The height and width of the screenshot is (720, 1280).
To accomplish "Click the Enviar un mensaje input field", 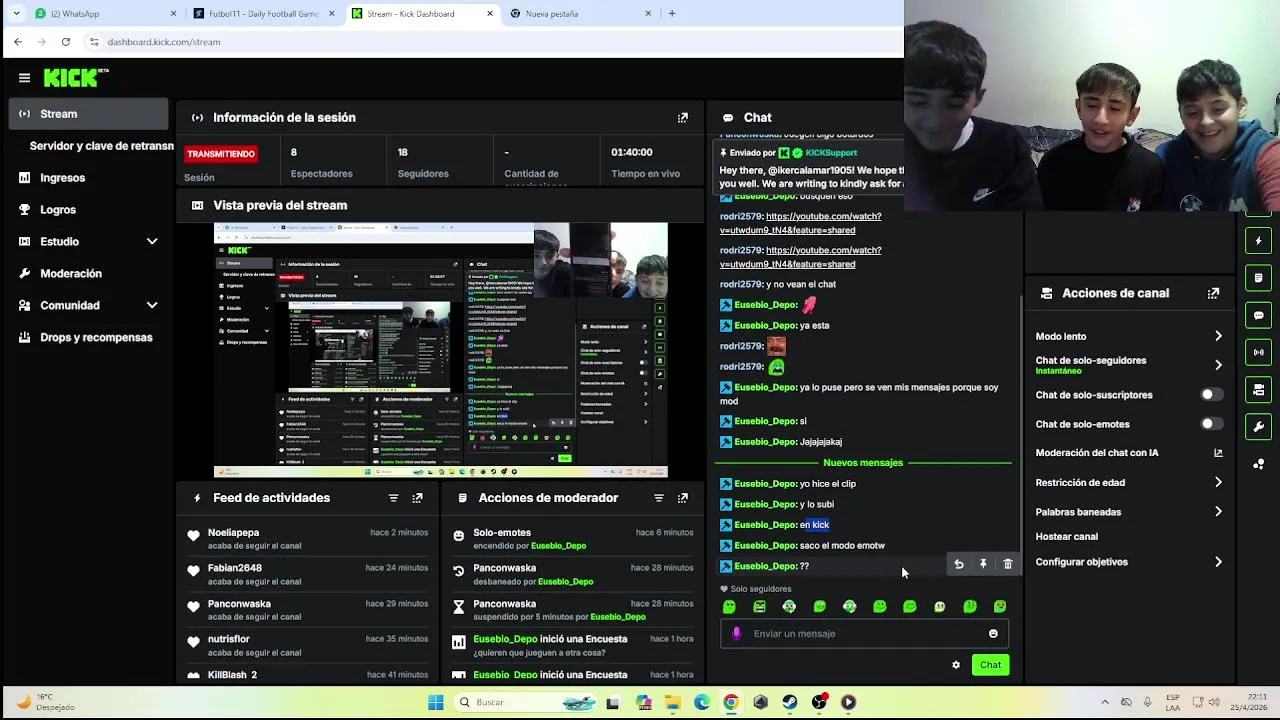I will tap(865, 633).
